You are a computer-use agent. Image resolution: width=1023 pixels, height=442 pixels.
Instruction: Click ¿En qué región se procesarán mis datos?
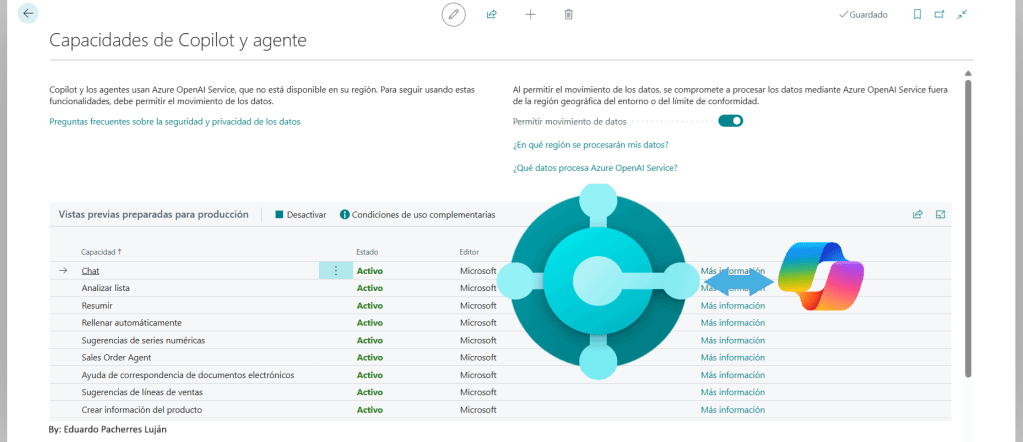coord(590,145)
